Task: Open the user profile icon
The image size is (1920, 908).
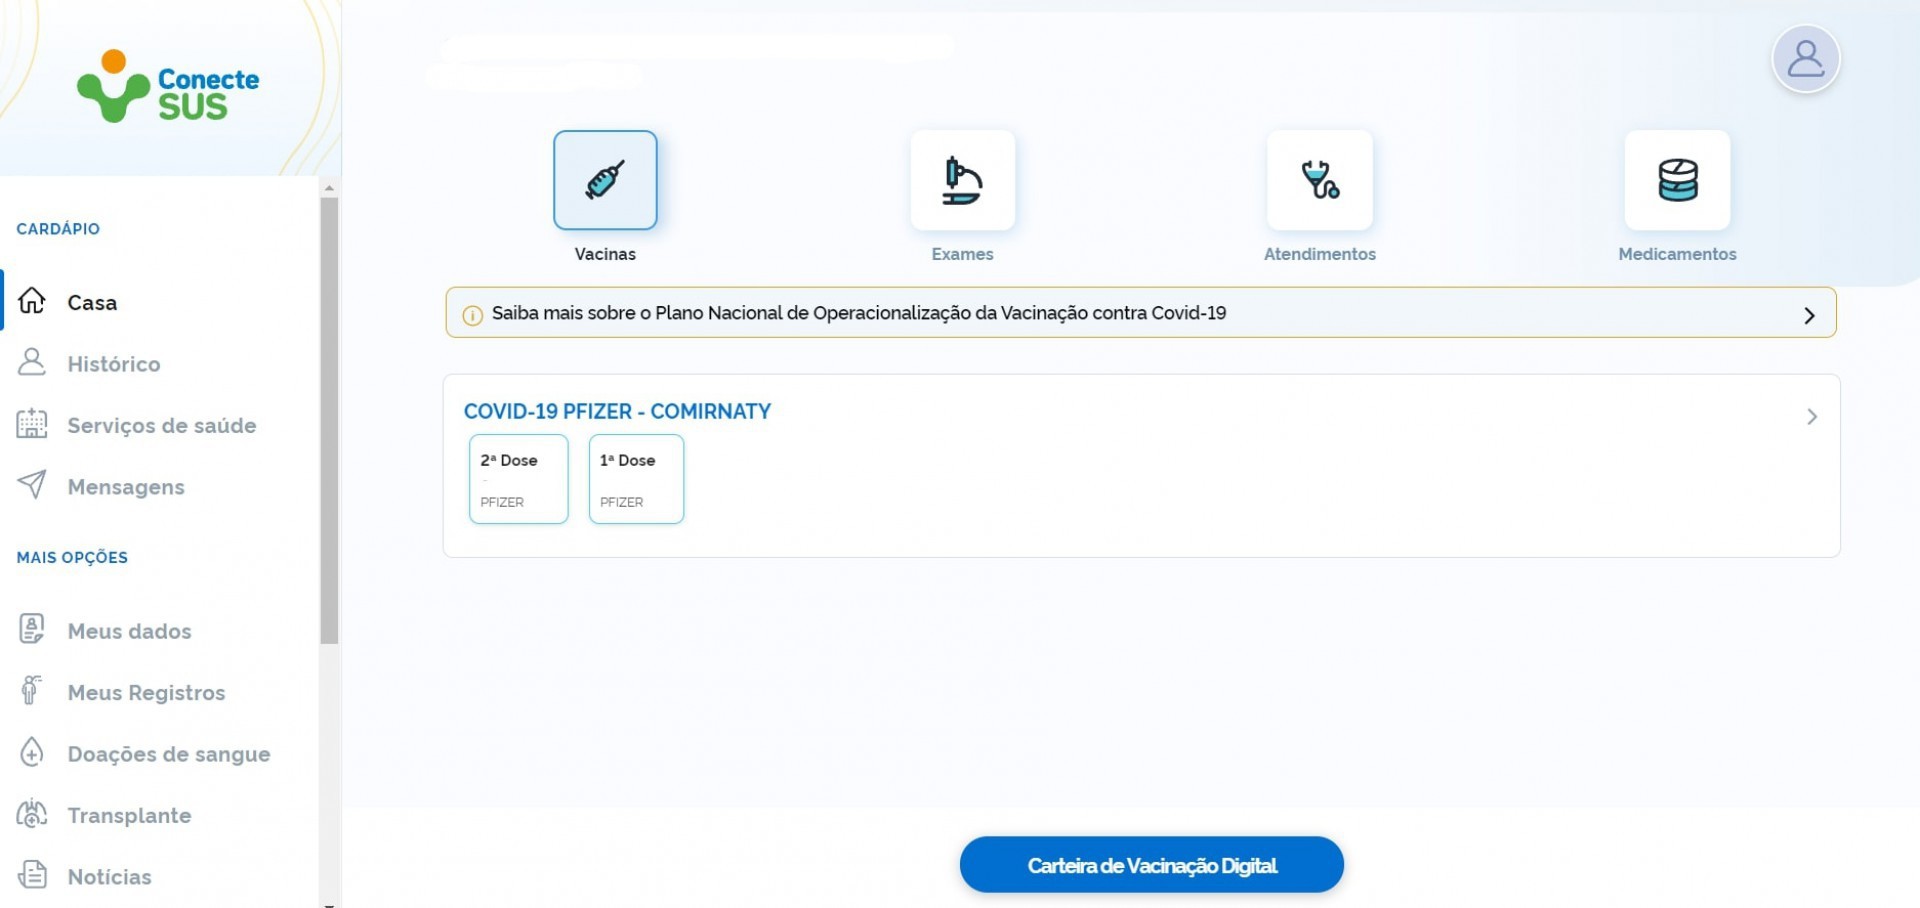Action: [x=1805, y=58]
